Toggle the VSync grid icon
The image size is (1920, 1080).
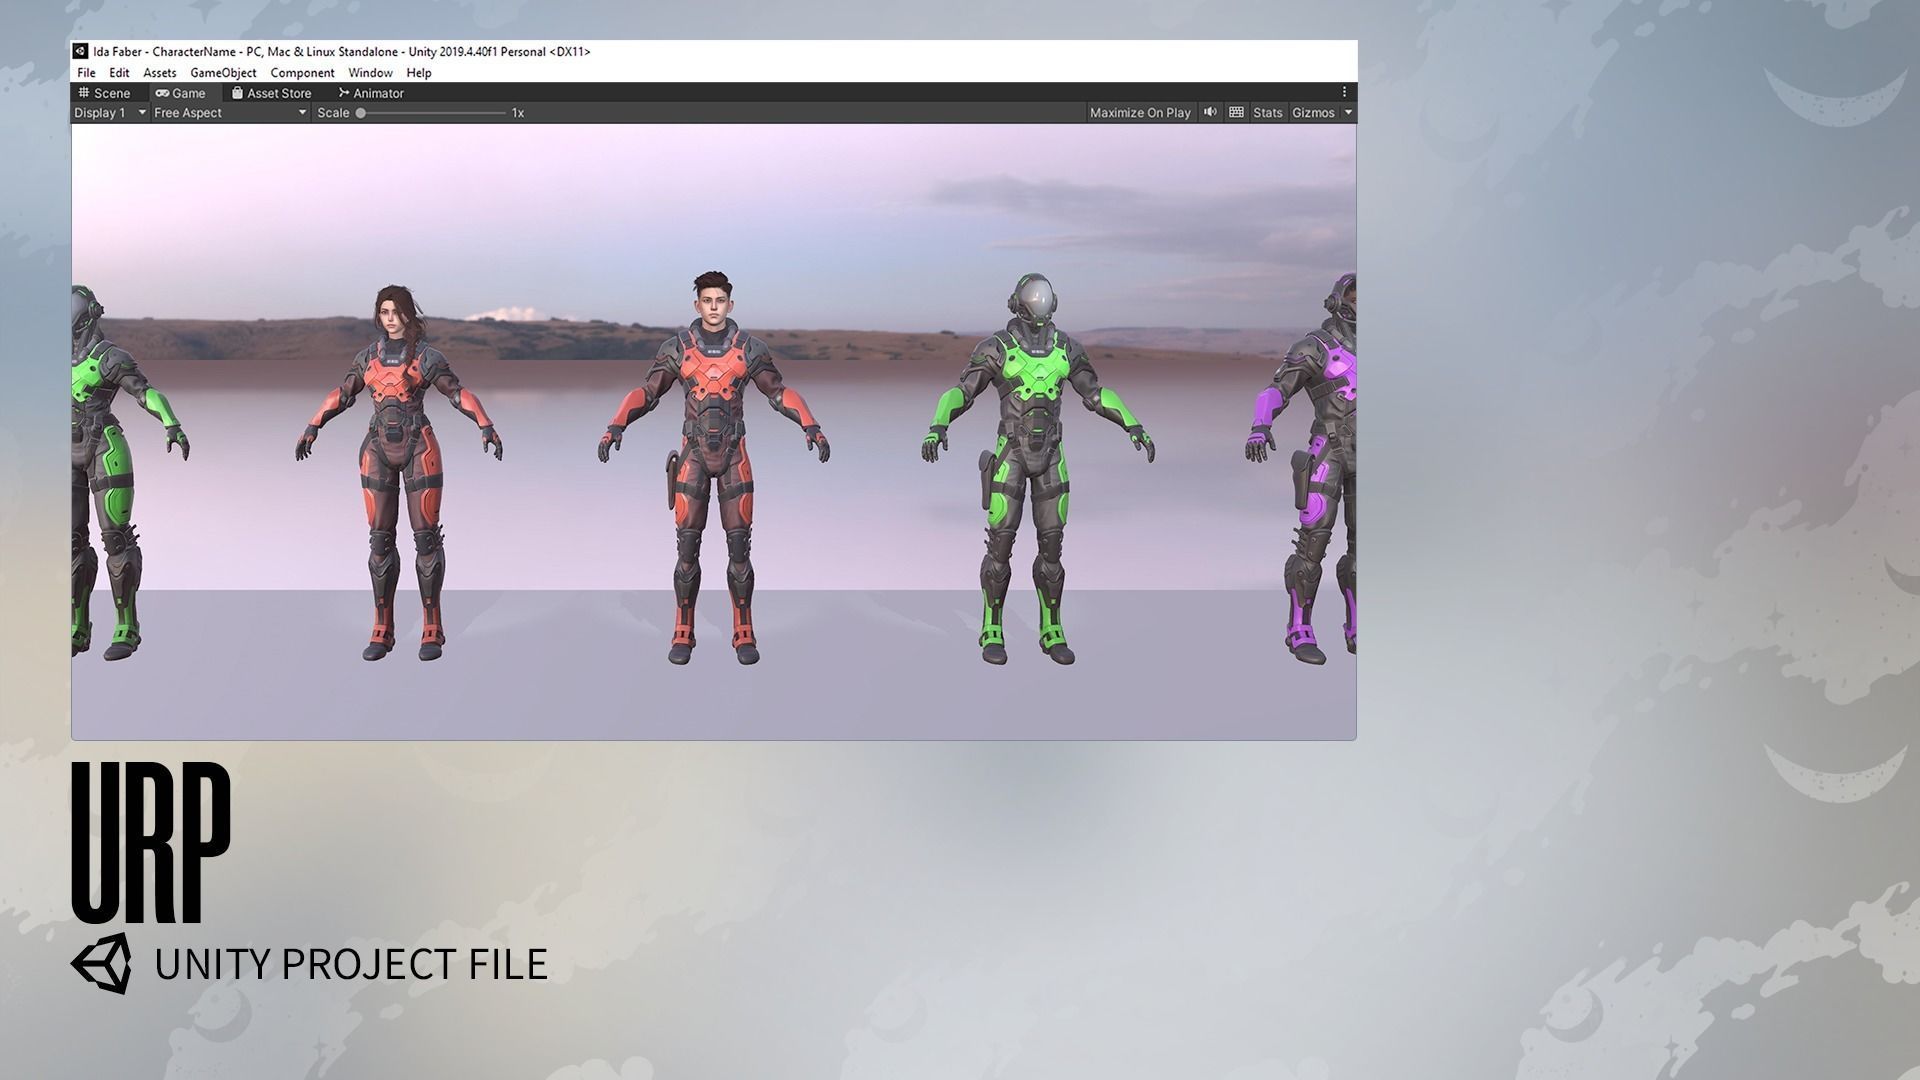coord(1236,113)
